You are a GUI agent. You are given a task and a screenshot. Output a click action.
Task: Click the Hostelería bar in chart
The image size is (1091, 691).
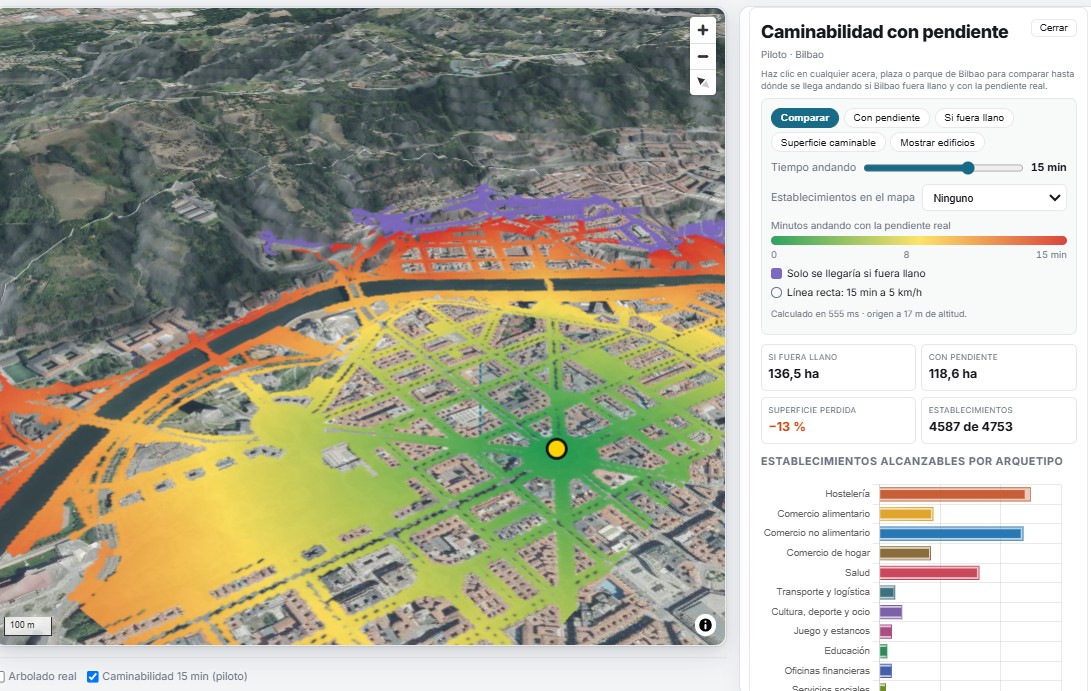tap(955, 494)
